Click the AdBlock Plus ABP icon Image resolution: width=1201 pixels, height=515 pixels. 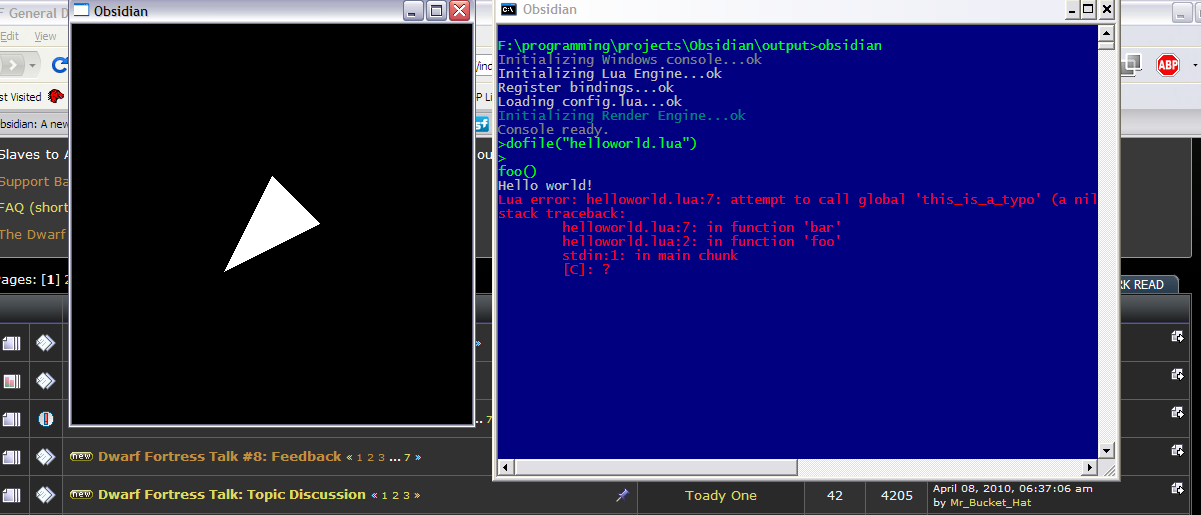[x=1168, y=65]
